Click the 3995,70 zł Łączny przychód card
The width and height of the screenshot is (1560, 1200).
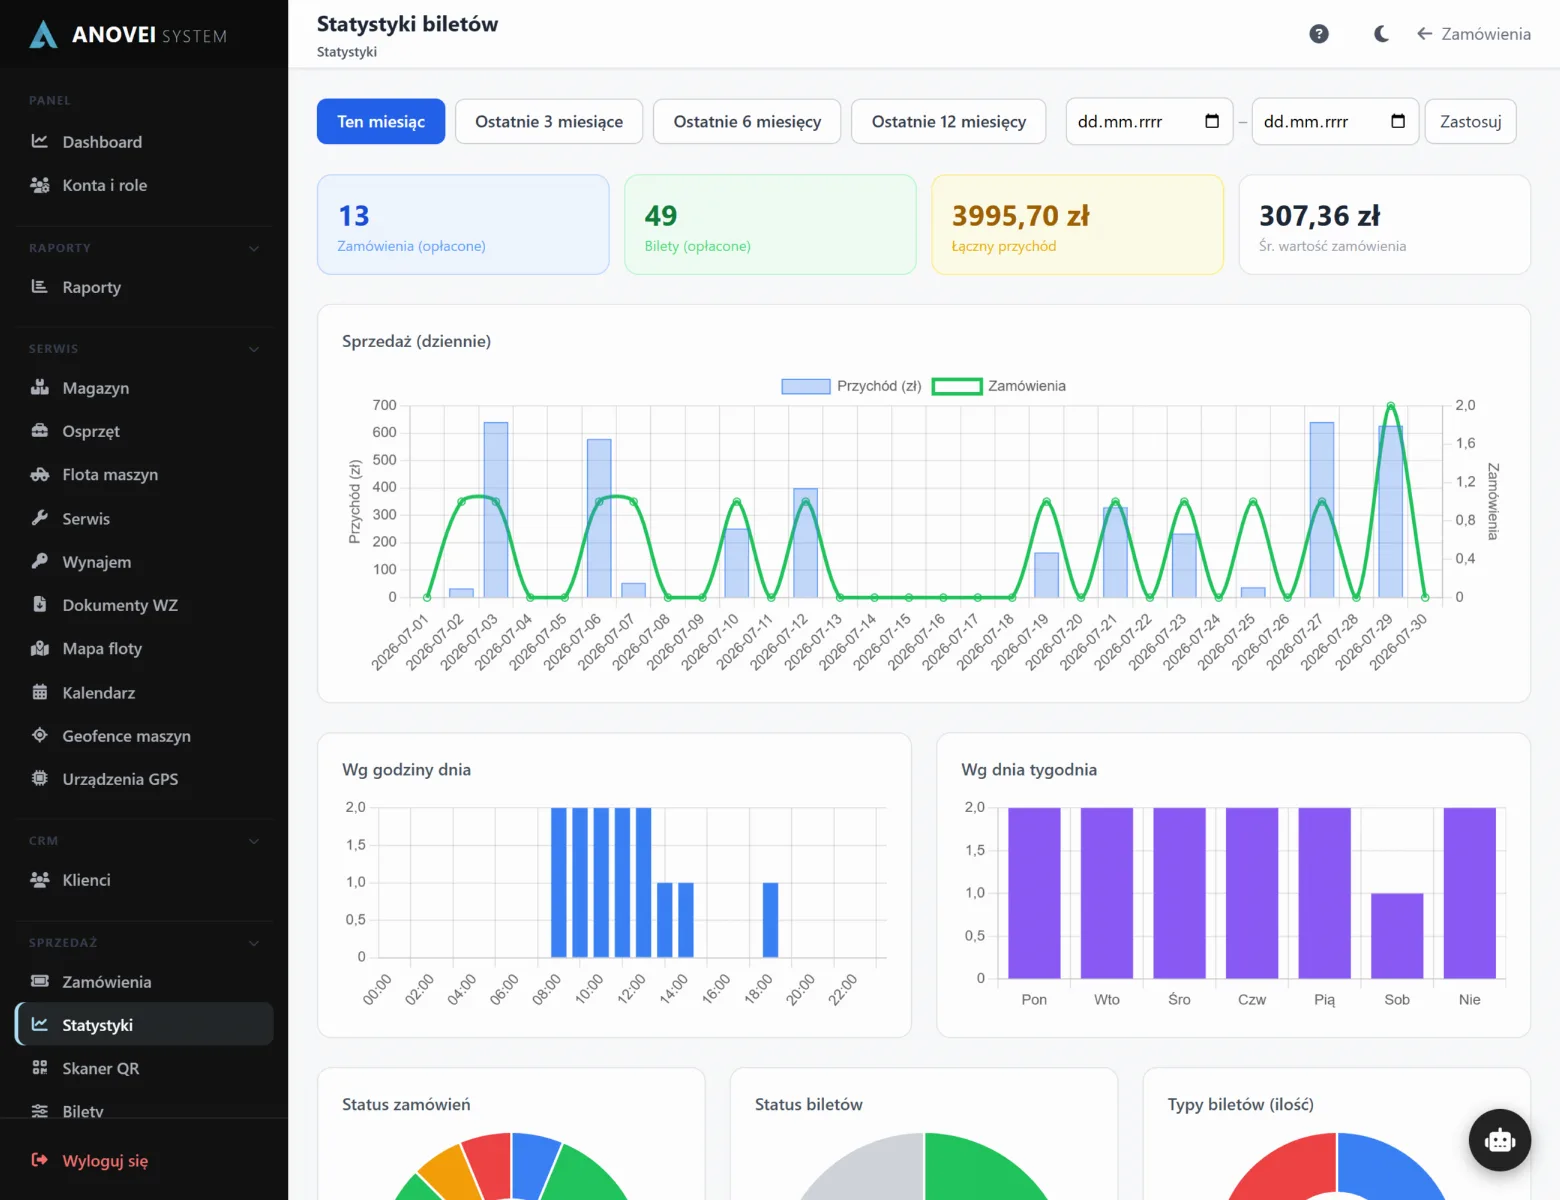tap(1077, 224)
